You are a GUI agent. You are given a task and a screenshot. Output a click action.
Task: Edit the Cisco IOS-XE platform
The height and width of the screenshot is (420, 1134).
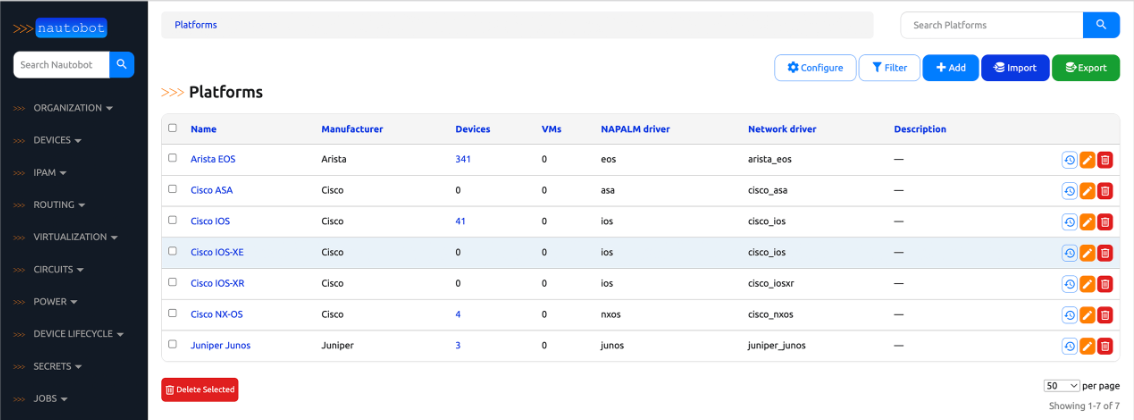click(x=1087, y=253)
